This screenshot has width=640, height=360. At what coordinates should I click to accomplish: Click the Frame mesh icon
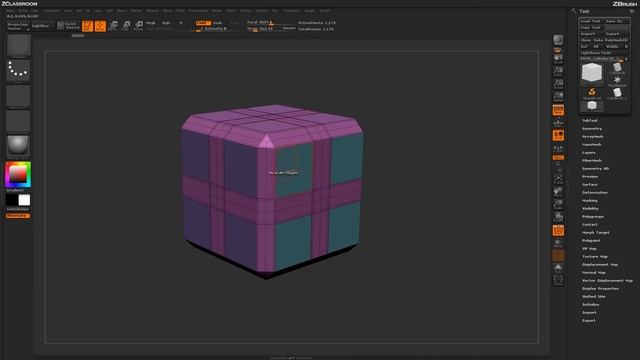pos(558,178)
